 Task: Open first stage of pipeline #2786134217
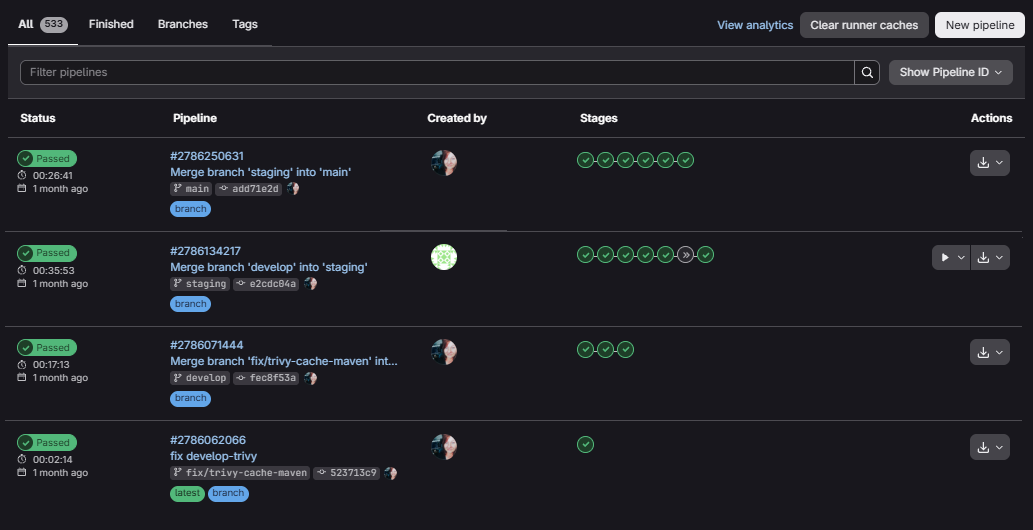[x=585, y=255]
